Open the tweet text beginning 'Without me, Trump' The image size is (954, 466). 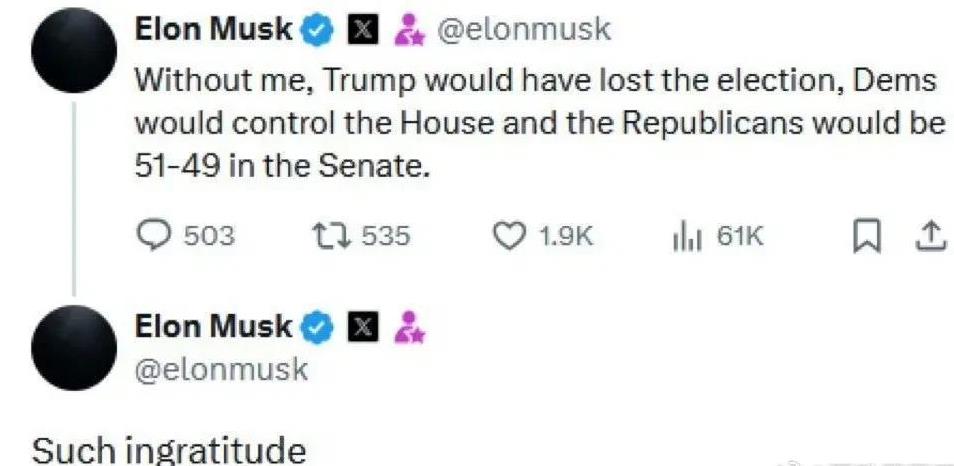pyautogui.click(x=541, y=124)
